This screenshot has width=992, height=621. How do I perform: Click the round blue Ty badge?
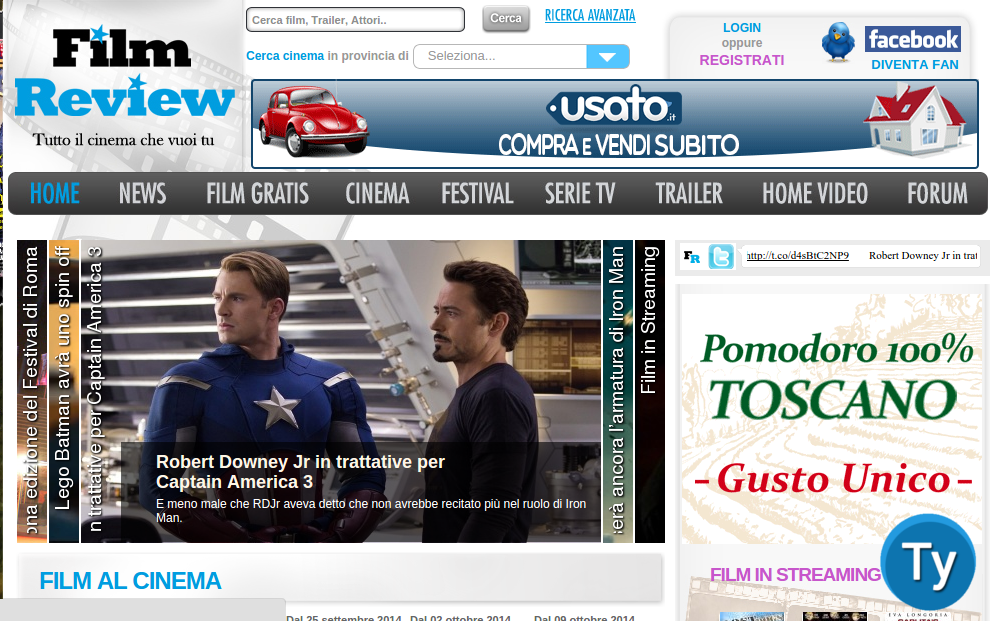point(928,562)
